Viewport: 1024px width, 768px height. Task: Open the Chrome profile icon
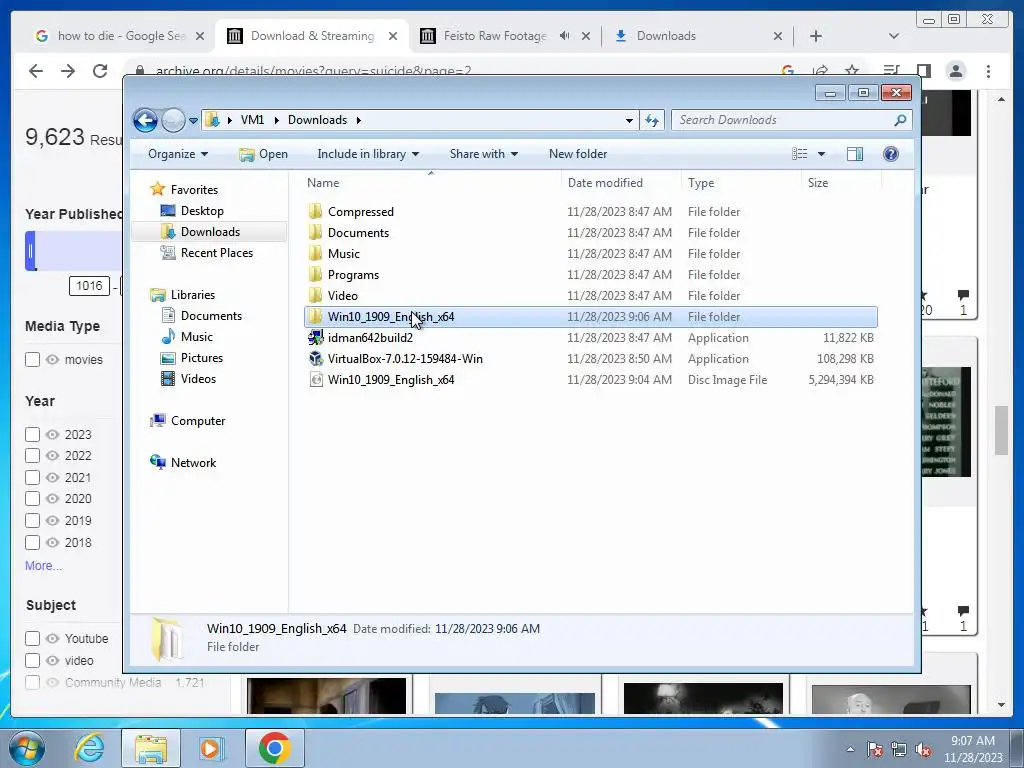[956, 71]
